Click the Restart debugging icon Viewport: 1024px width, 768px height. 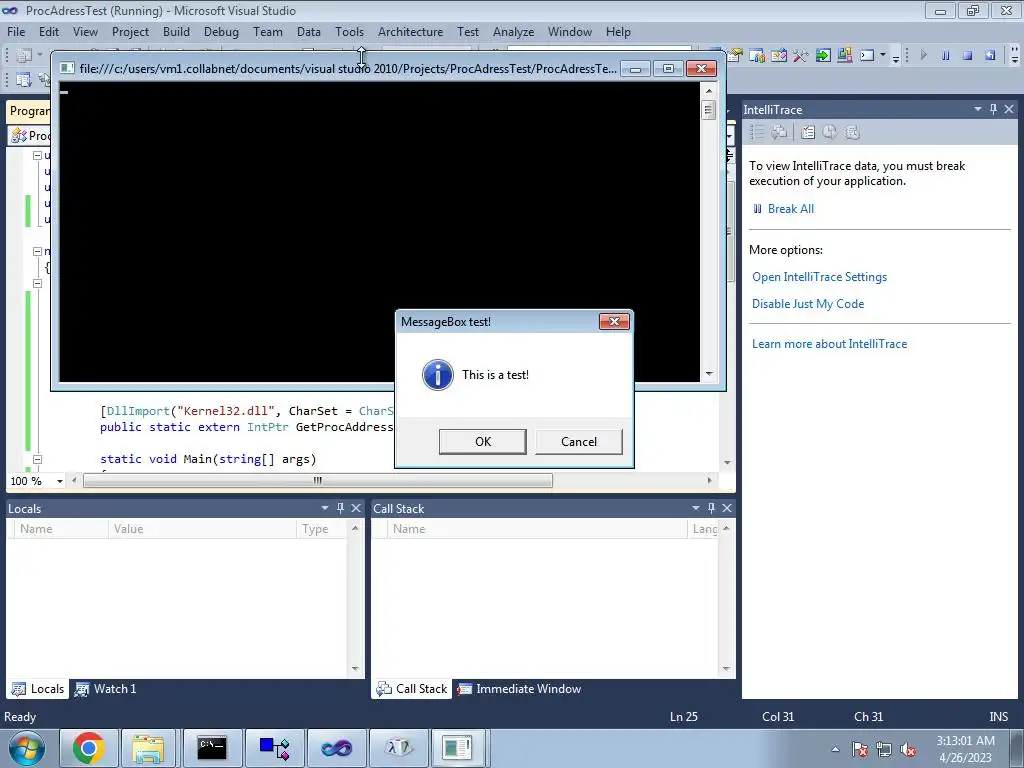[990, 56]
